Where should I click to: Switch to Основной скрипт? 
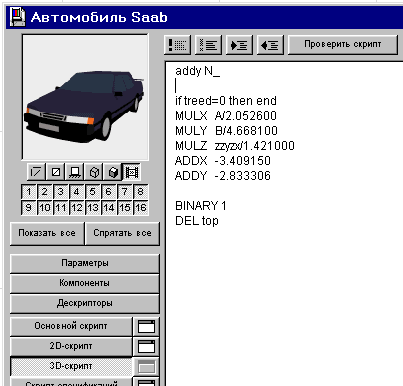click(71, 326)
